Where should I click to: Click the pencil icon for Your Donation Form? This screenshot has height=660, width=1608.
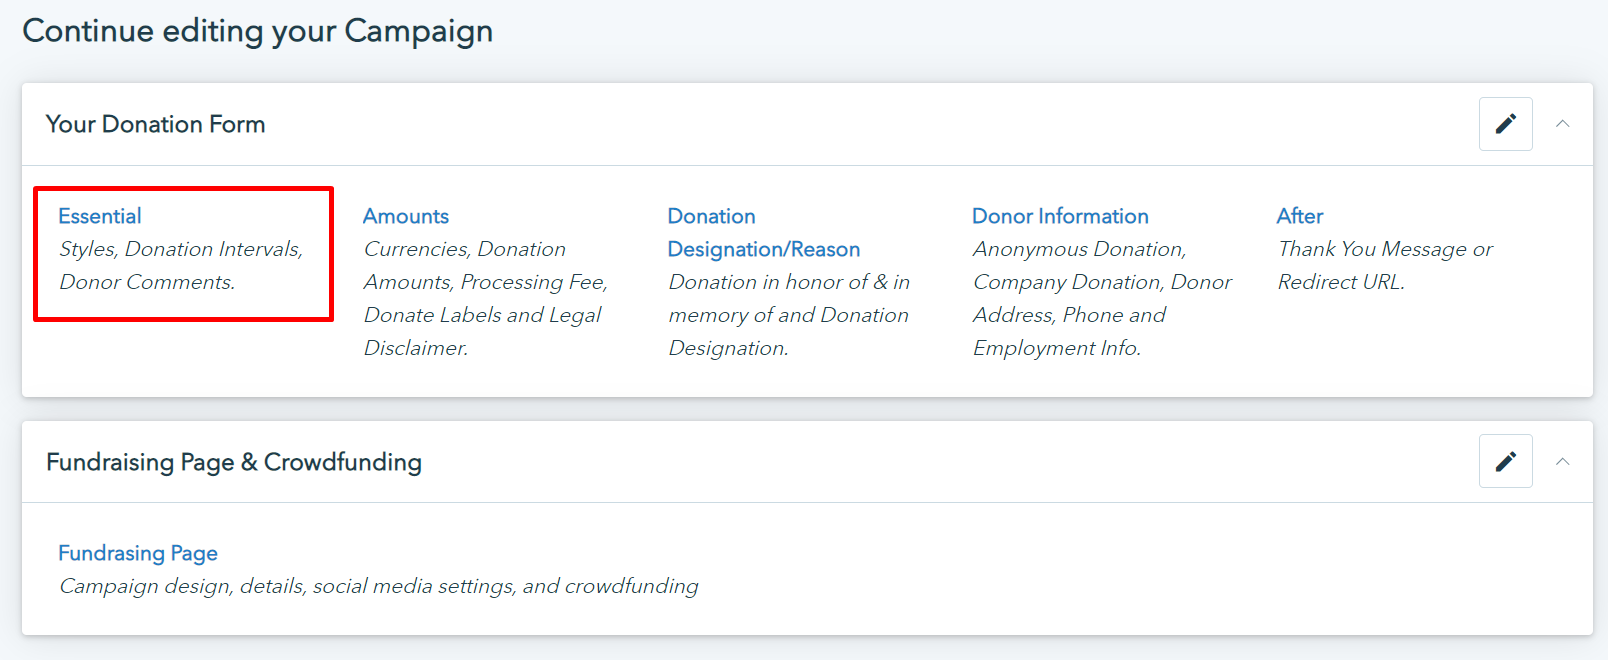pyautogui.click(x=1505, y=124)
